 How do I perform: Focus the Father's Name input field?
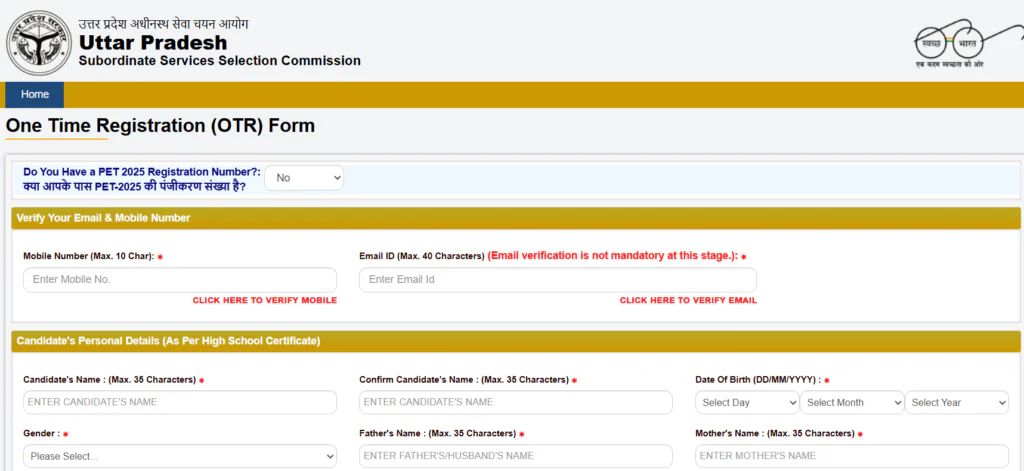516,456
